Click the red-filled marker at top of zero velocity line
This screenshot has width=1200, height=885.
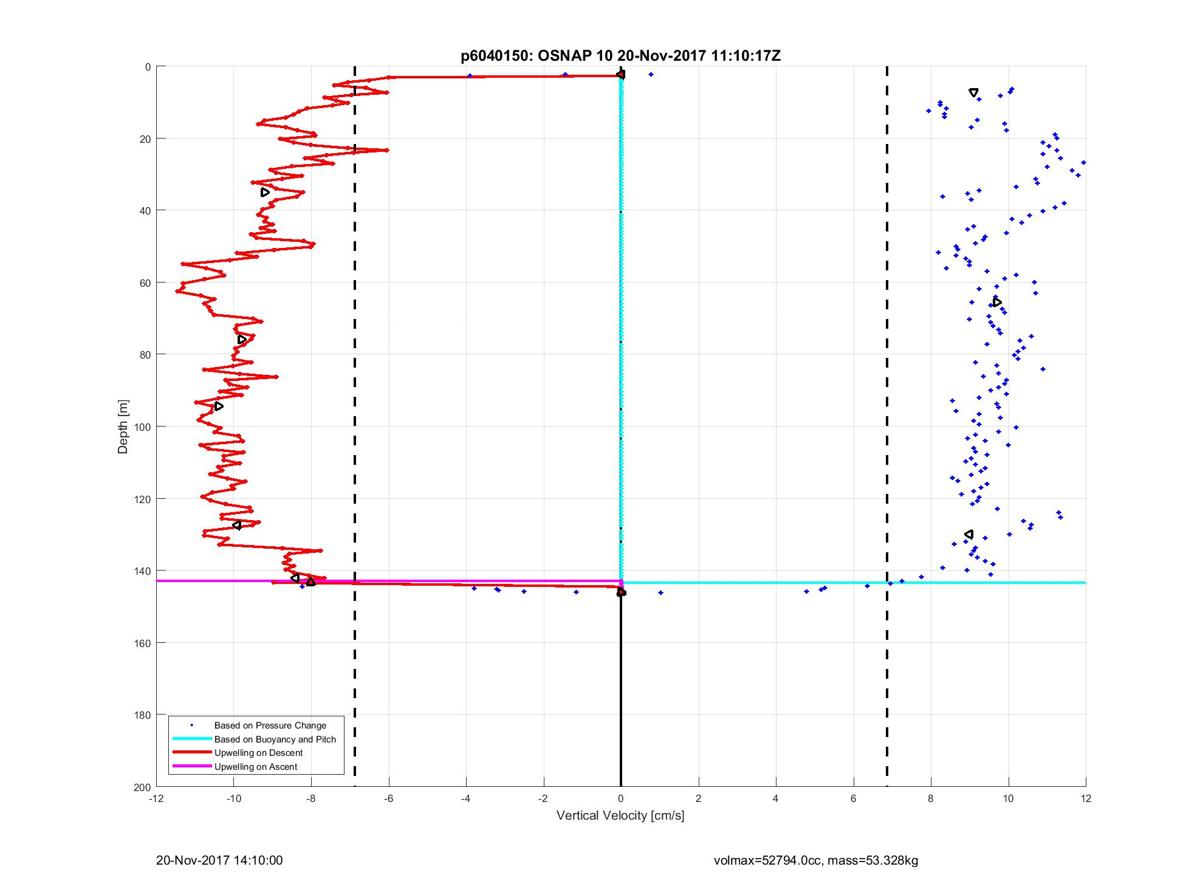[621, 74]
